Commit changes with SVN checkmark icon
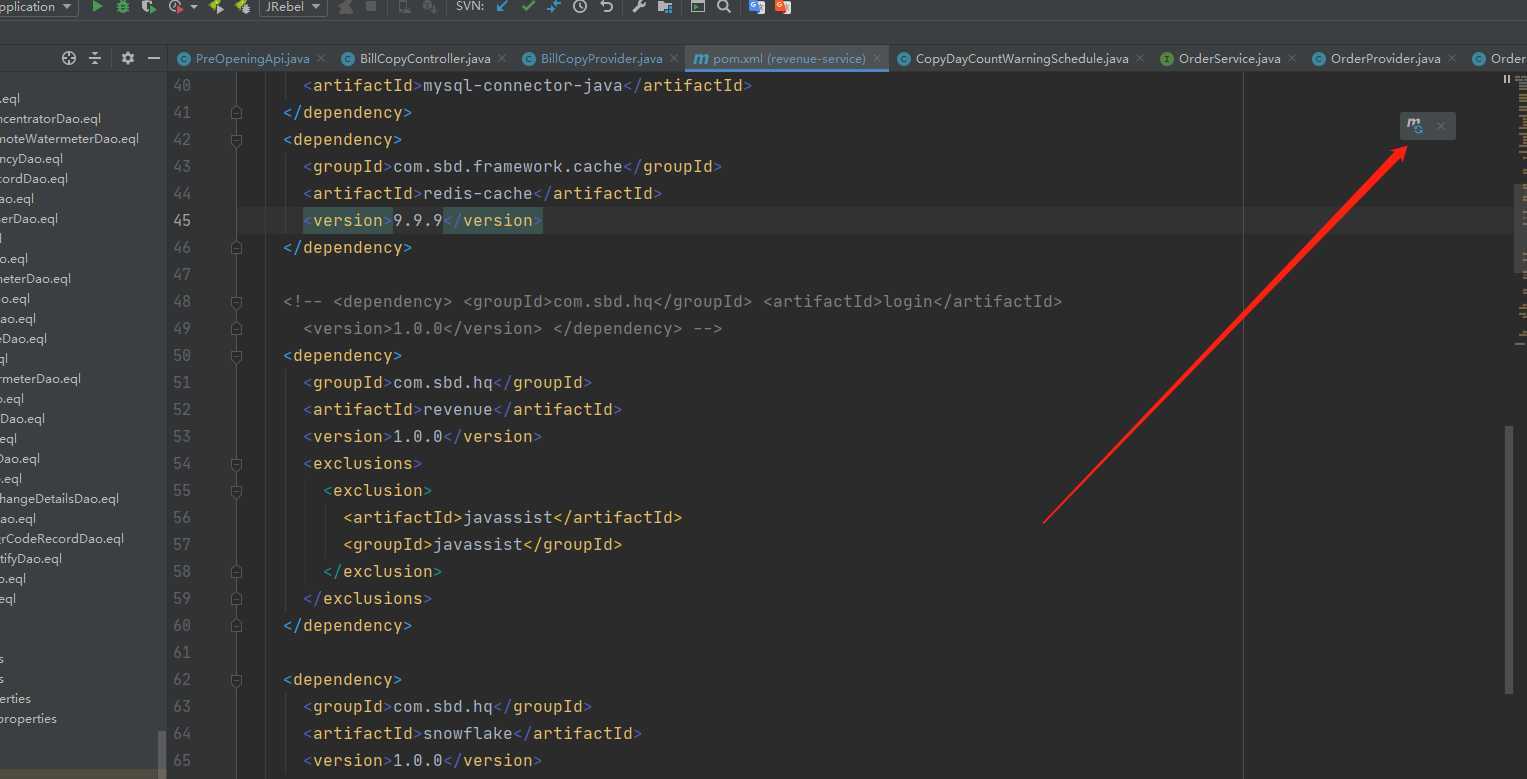1527x779 pixels. [x=528, y=7]
